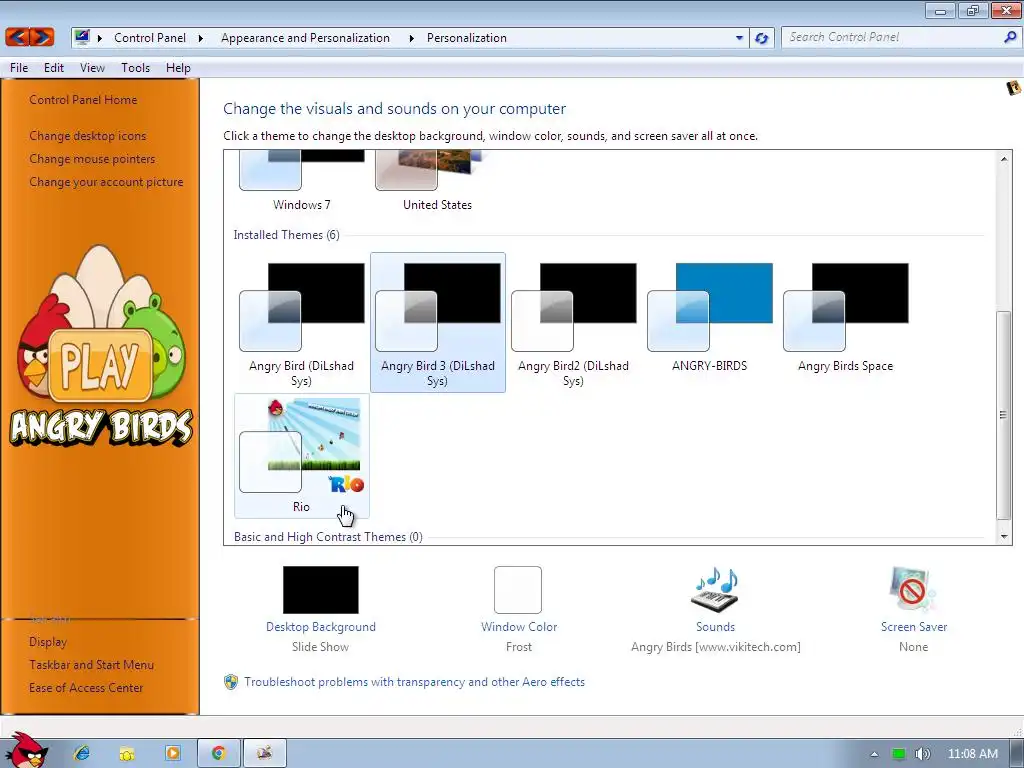Click the 11:08 AM system clock
The height and width of the screenshot is (768, 1024).
tap(972, 754)
